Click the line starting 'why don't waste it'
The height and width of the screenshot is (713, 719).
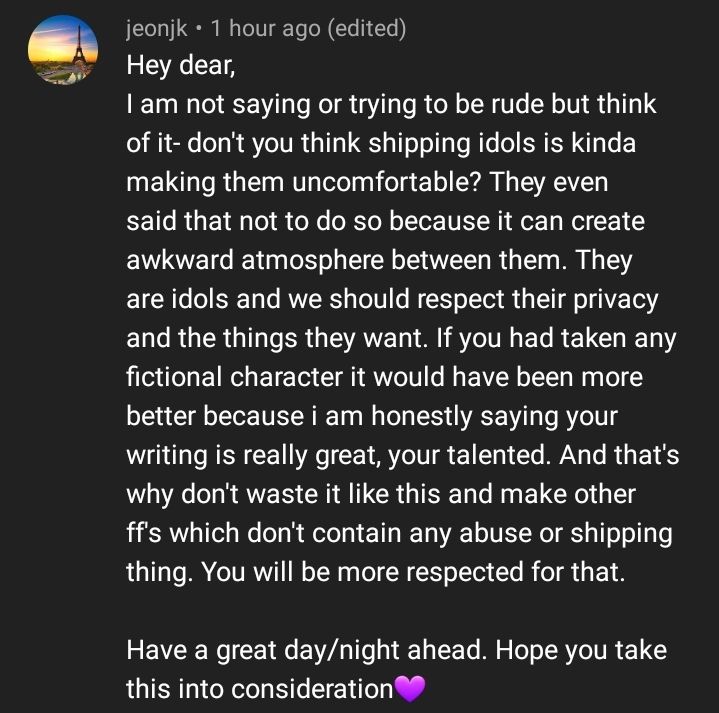[381, 494]
